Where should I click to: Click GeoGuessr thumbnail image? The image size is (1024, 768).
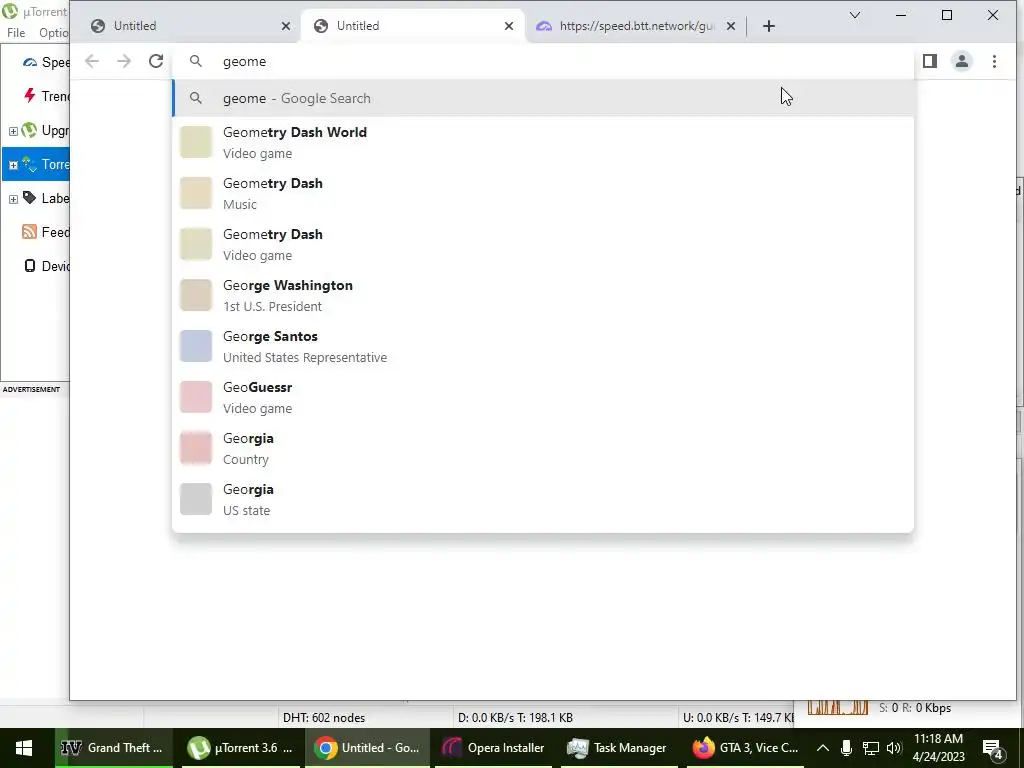click(196, 397)
